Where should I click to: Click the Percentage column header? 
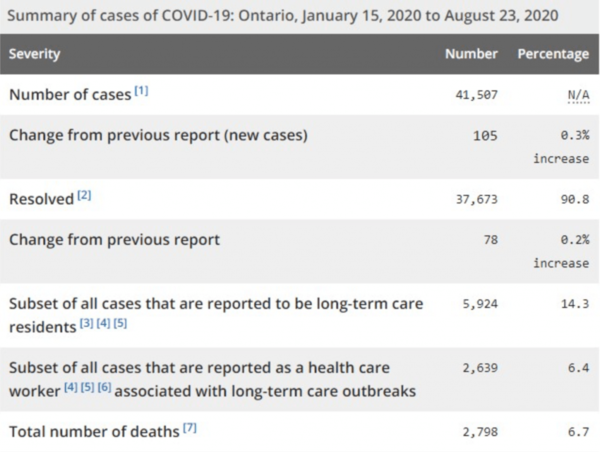[552, 53]
